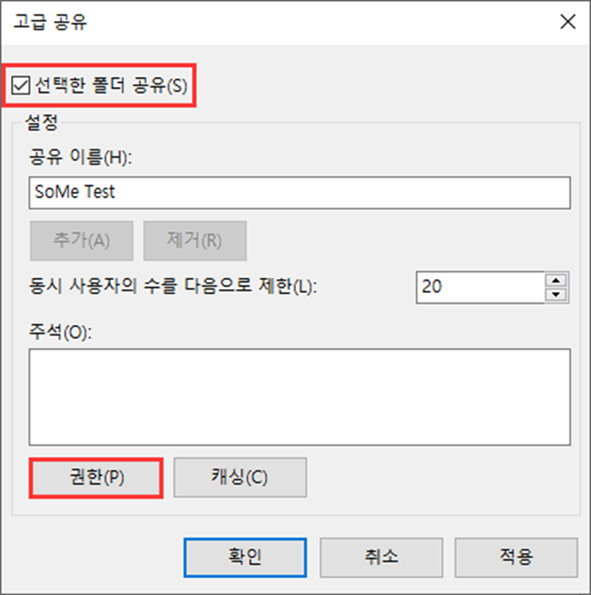Viewport: 591px width, 595px height.
Task: Focus the 공유 이름 field containing SoMe Test
Action: 299,192
